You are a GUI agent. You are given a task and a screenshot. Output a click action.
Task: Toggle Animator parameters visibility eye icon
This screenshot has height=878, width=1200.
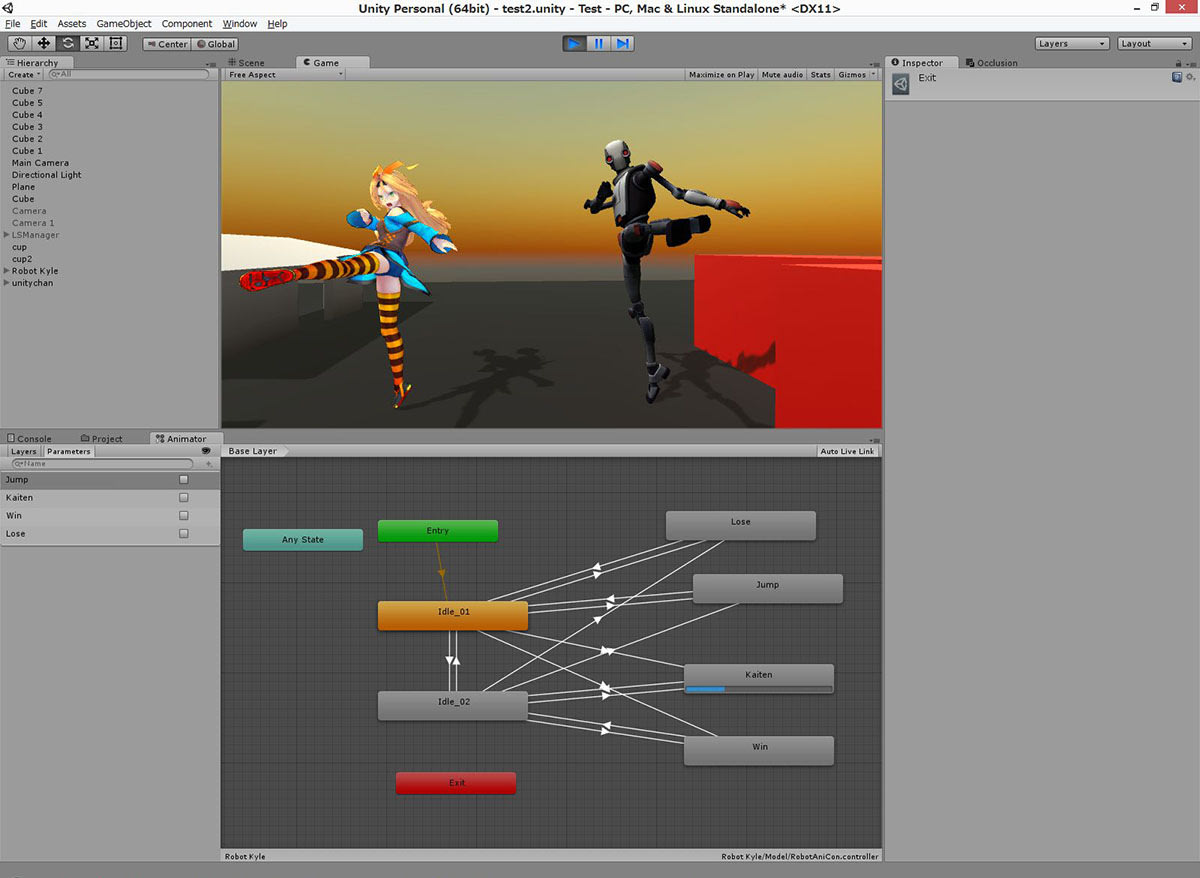(206, 451)
